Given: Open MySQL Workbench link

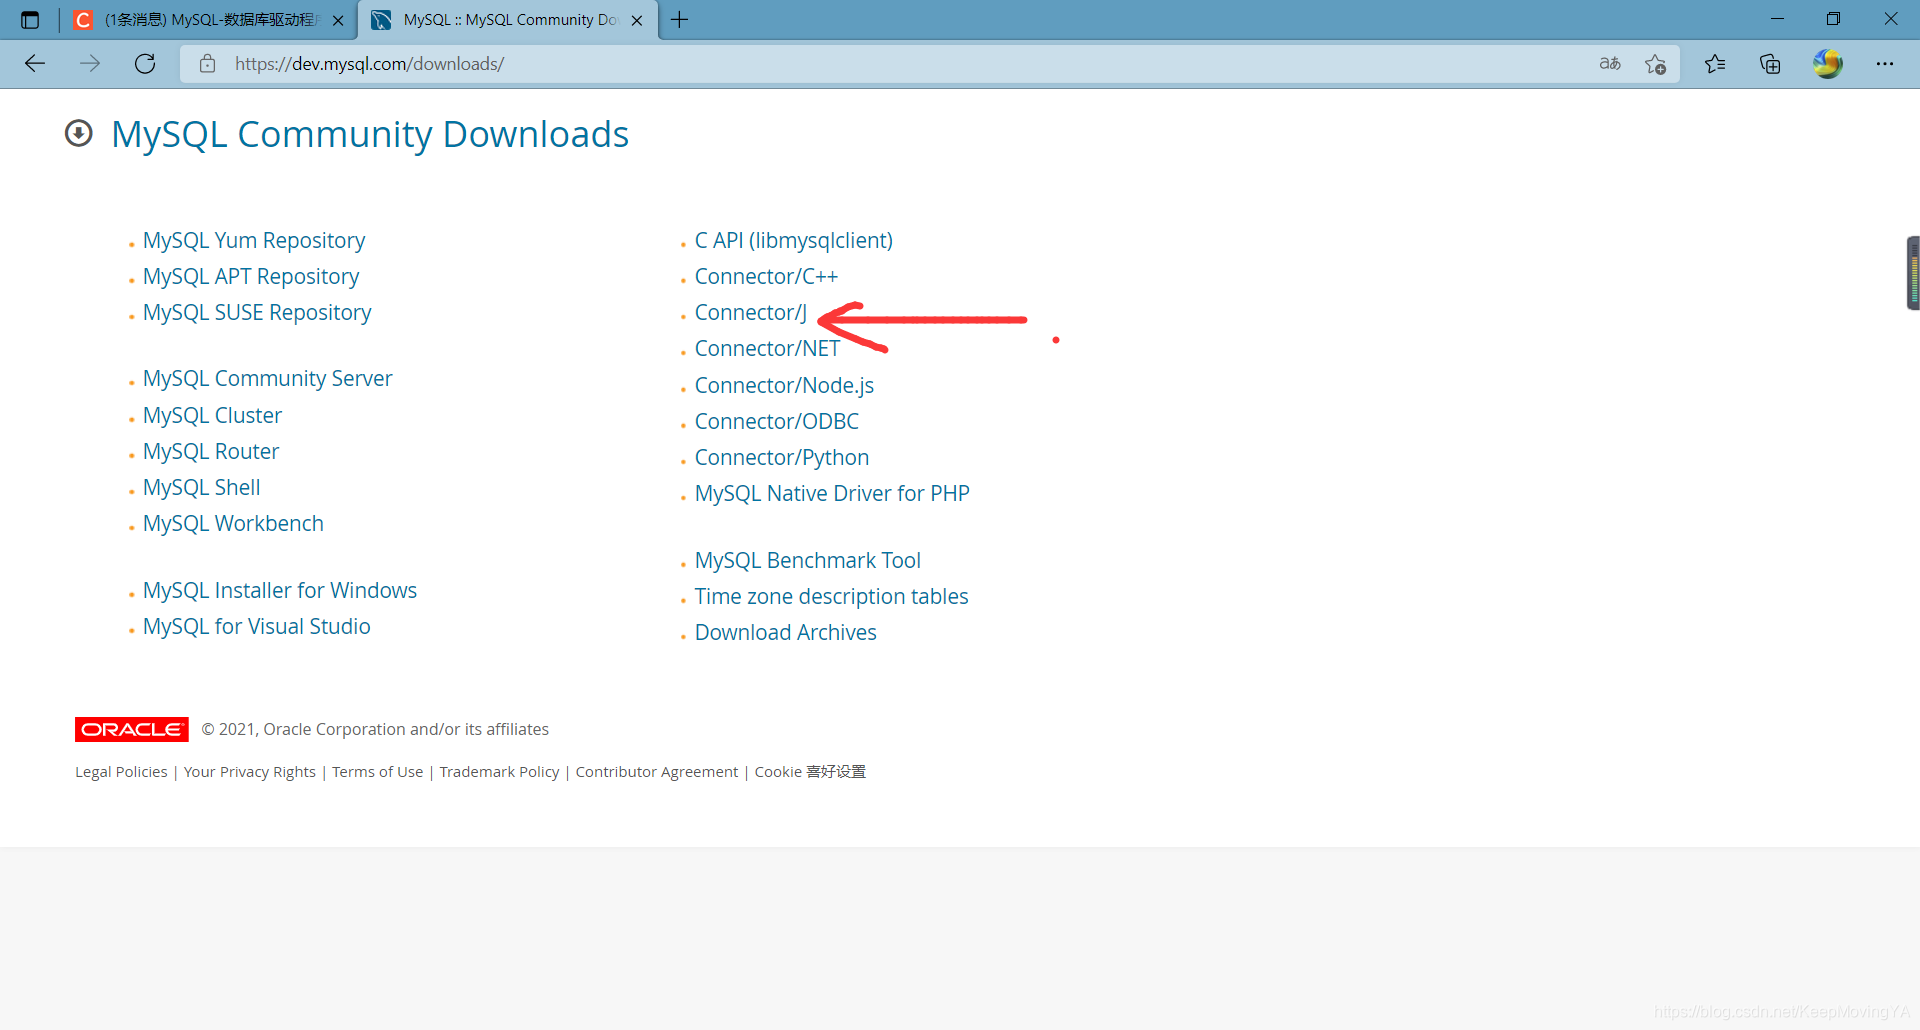Looking at the screenshot, I should [x=233, y=524].
